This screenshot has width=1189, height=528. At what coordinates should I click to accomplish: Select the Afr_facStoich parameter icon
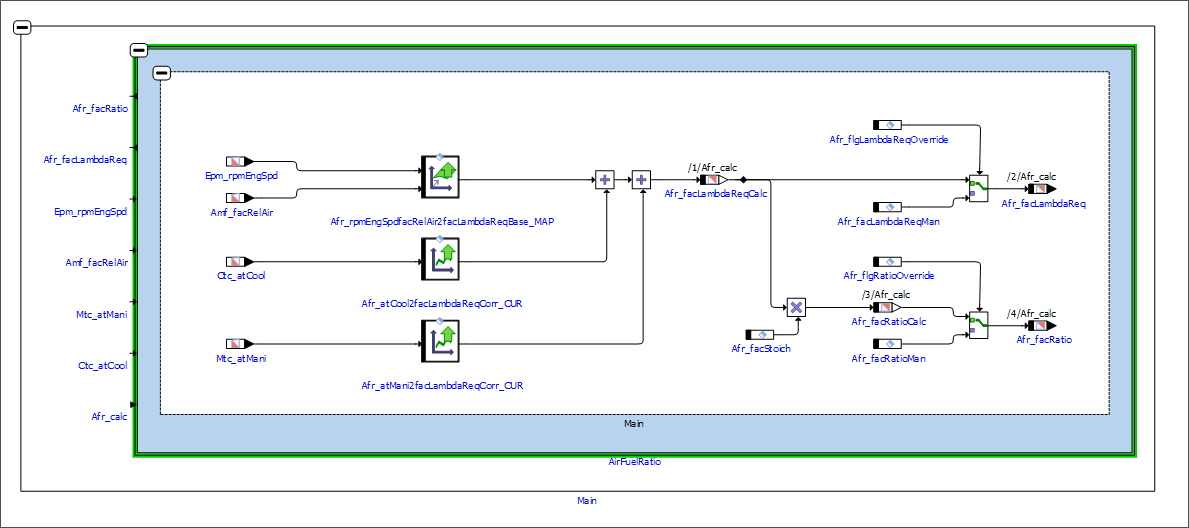click(x=760, y=334)
